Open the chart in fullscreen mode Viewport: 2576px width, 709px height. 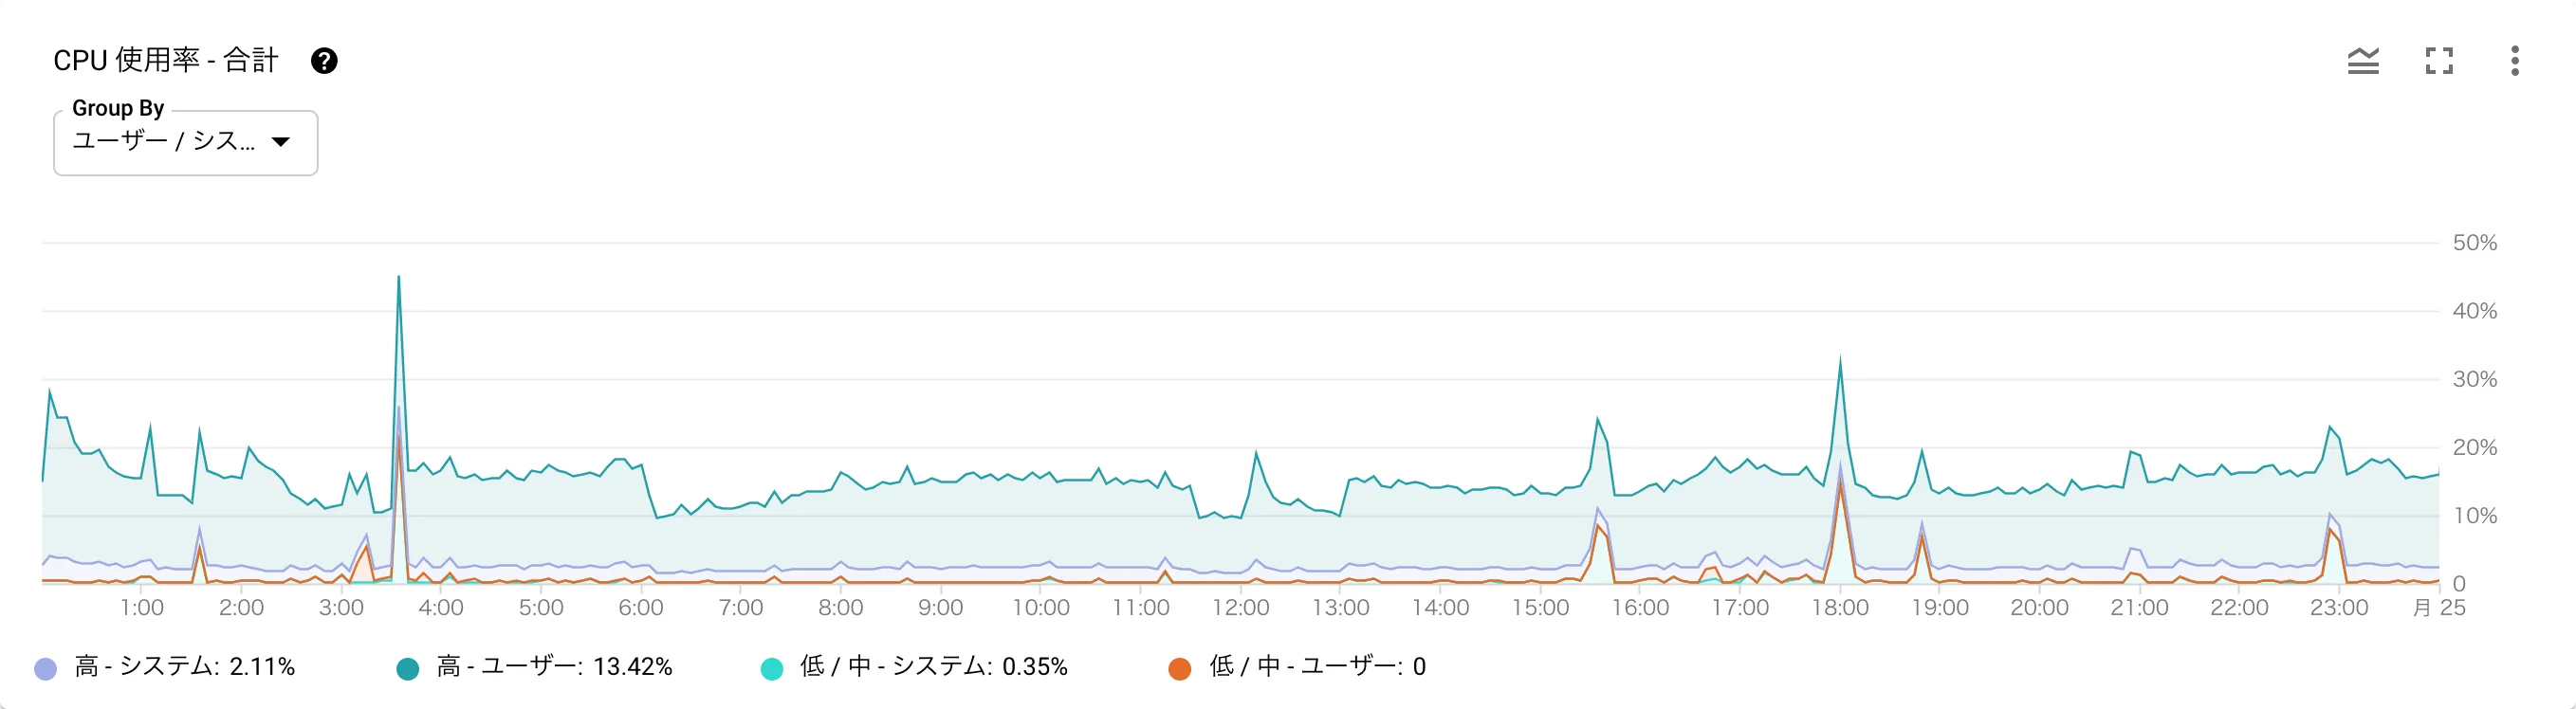point(2439,61)
